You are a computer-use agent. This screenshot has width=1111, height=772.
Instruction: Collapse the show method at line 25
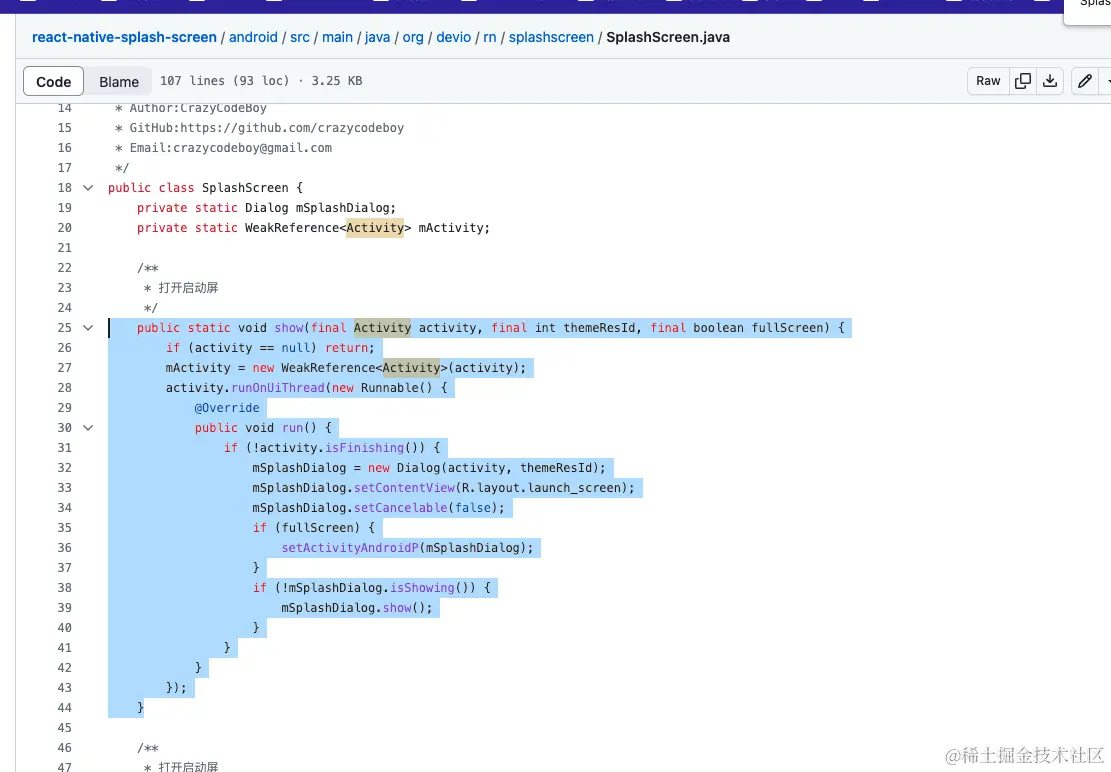(88, 327)
